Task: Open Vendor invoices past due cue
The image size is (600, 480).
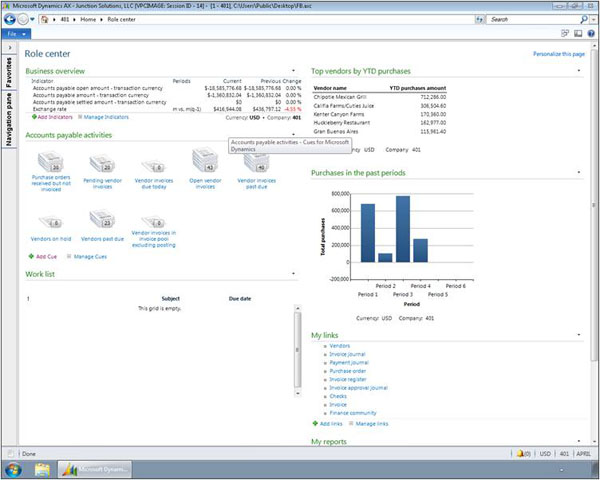Action: pyautogui.click(x=256, y=171)
